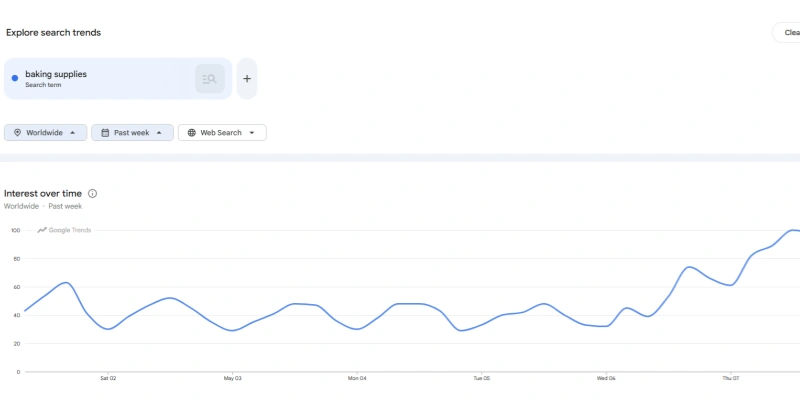Click the Interest over time title
This screenshot has height=400, width=800.
(x=43, y=193)
